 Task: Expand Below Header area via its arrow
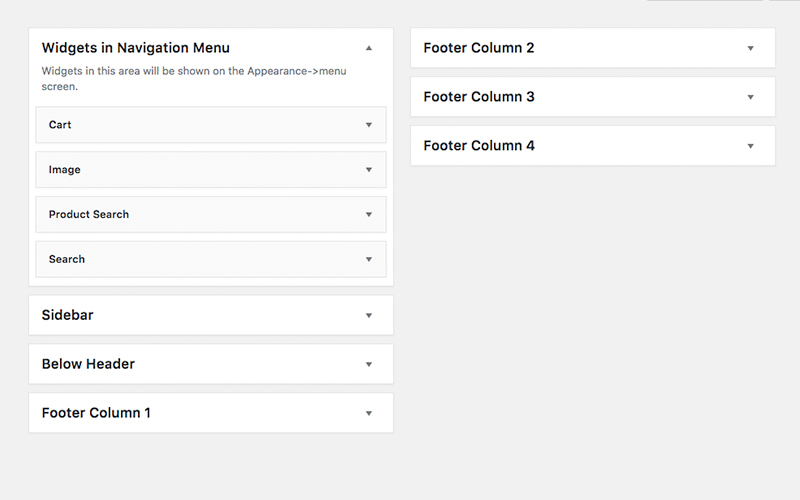pos(369,364)
